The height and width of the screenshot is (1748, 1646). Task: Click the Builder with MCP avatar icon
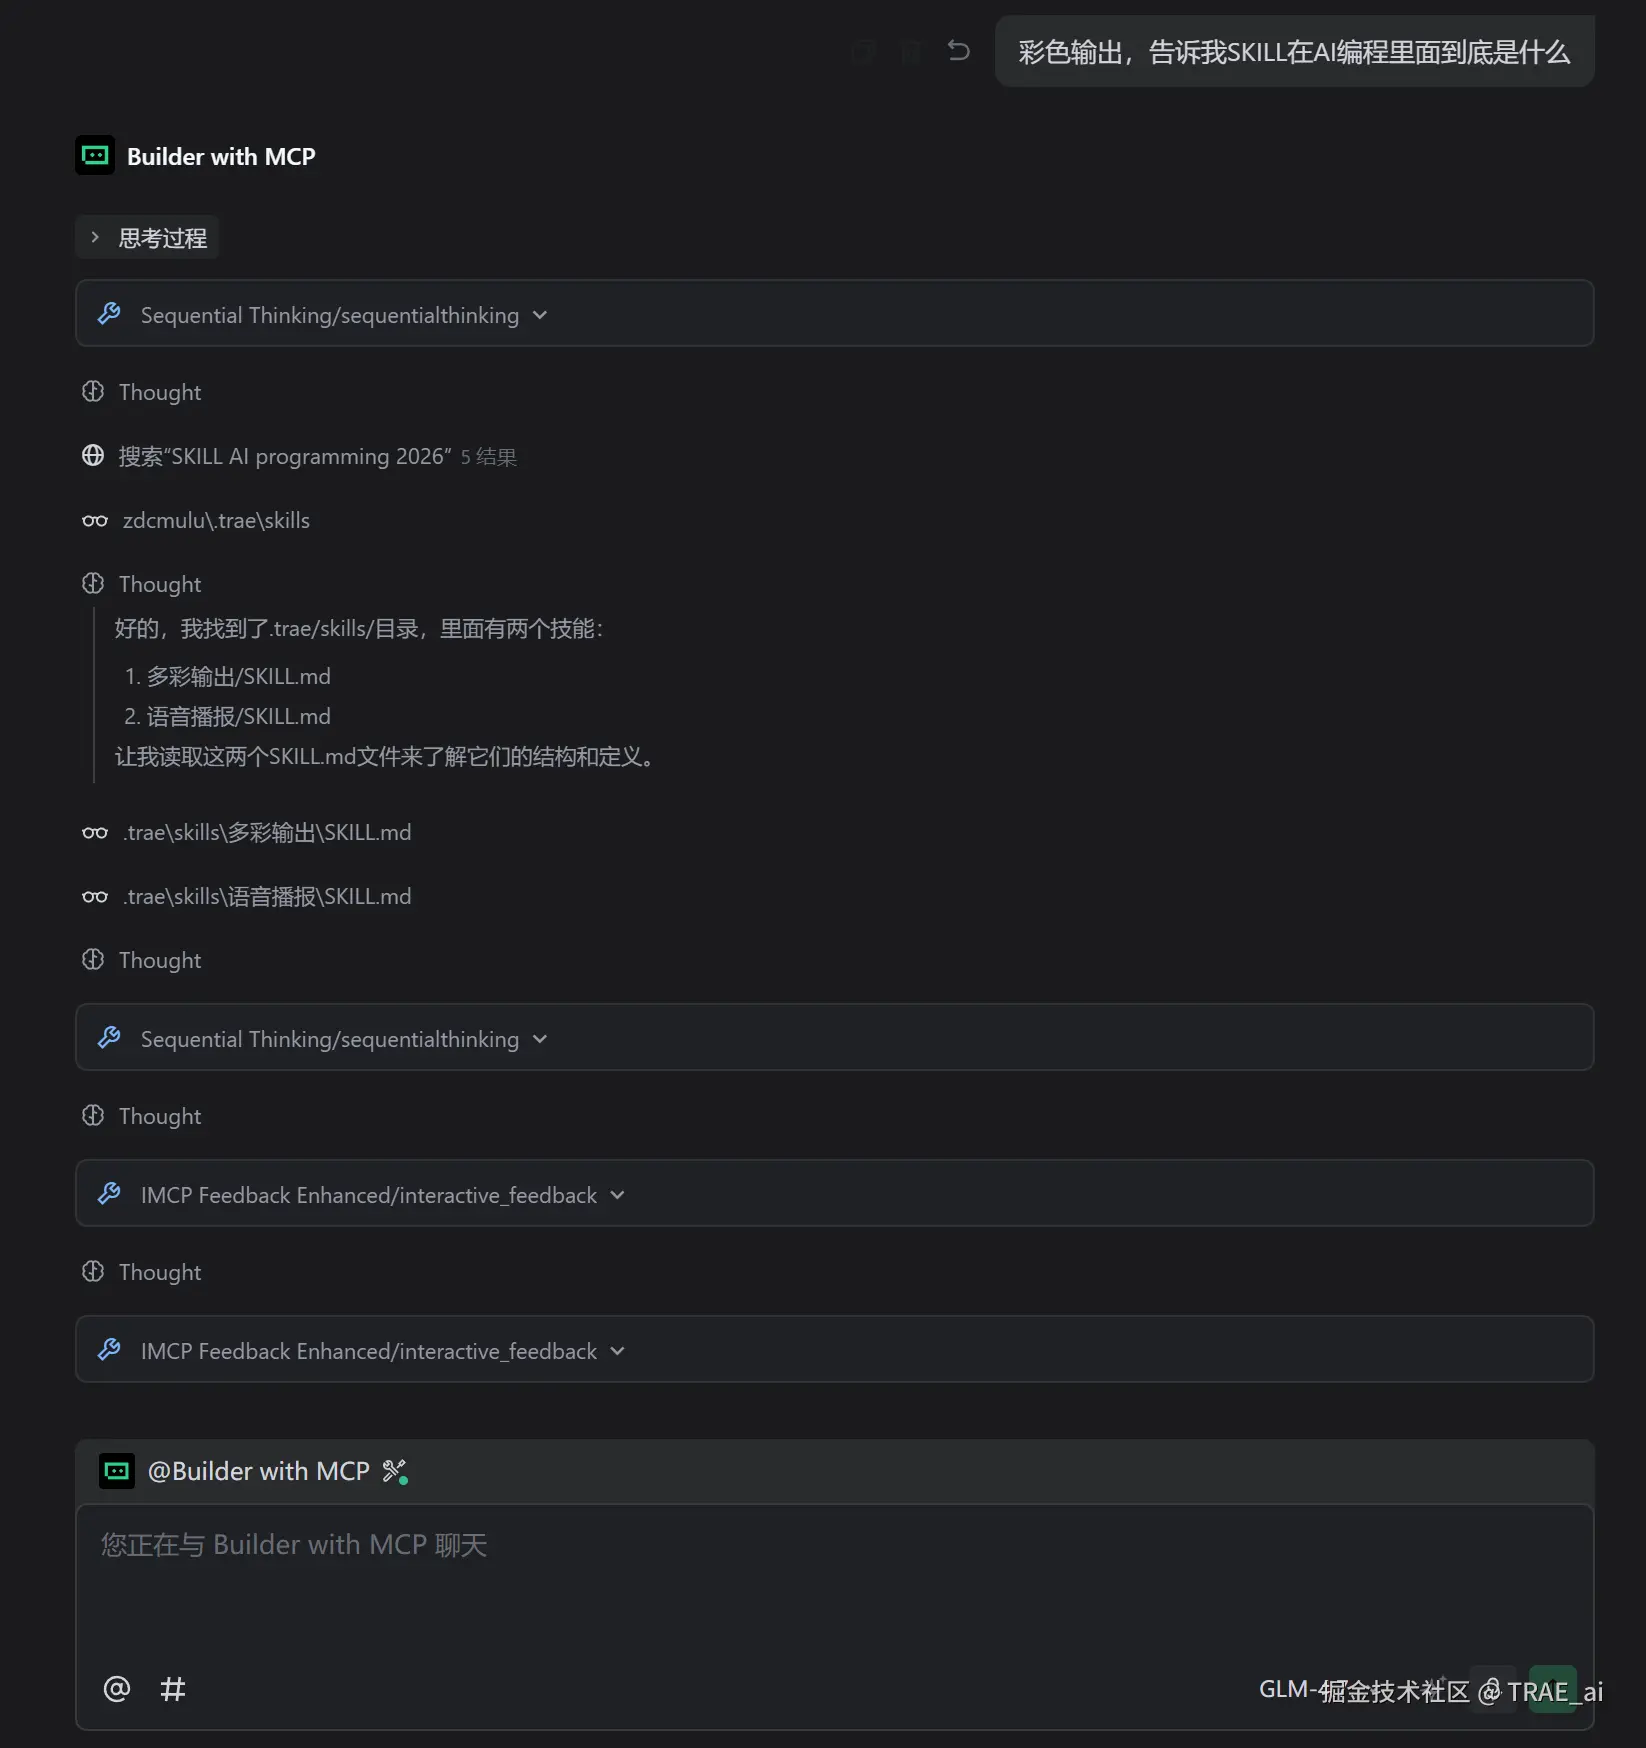click(x=95, y=156)
